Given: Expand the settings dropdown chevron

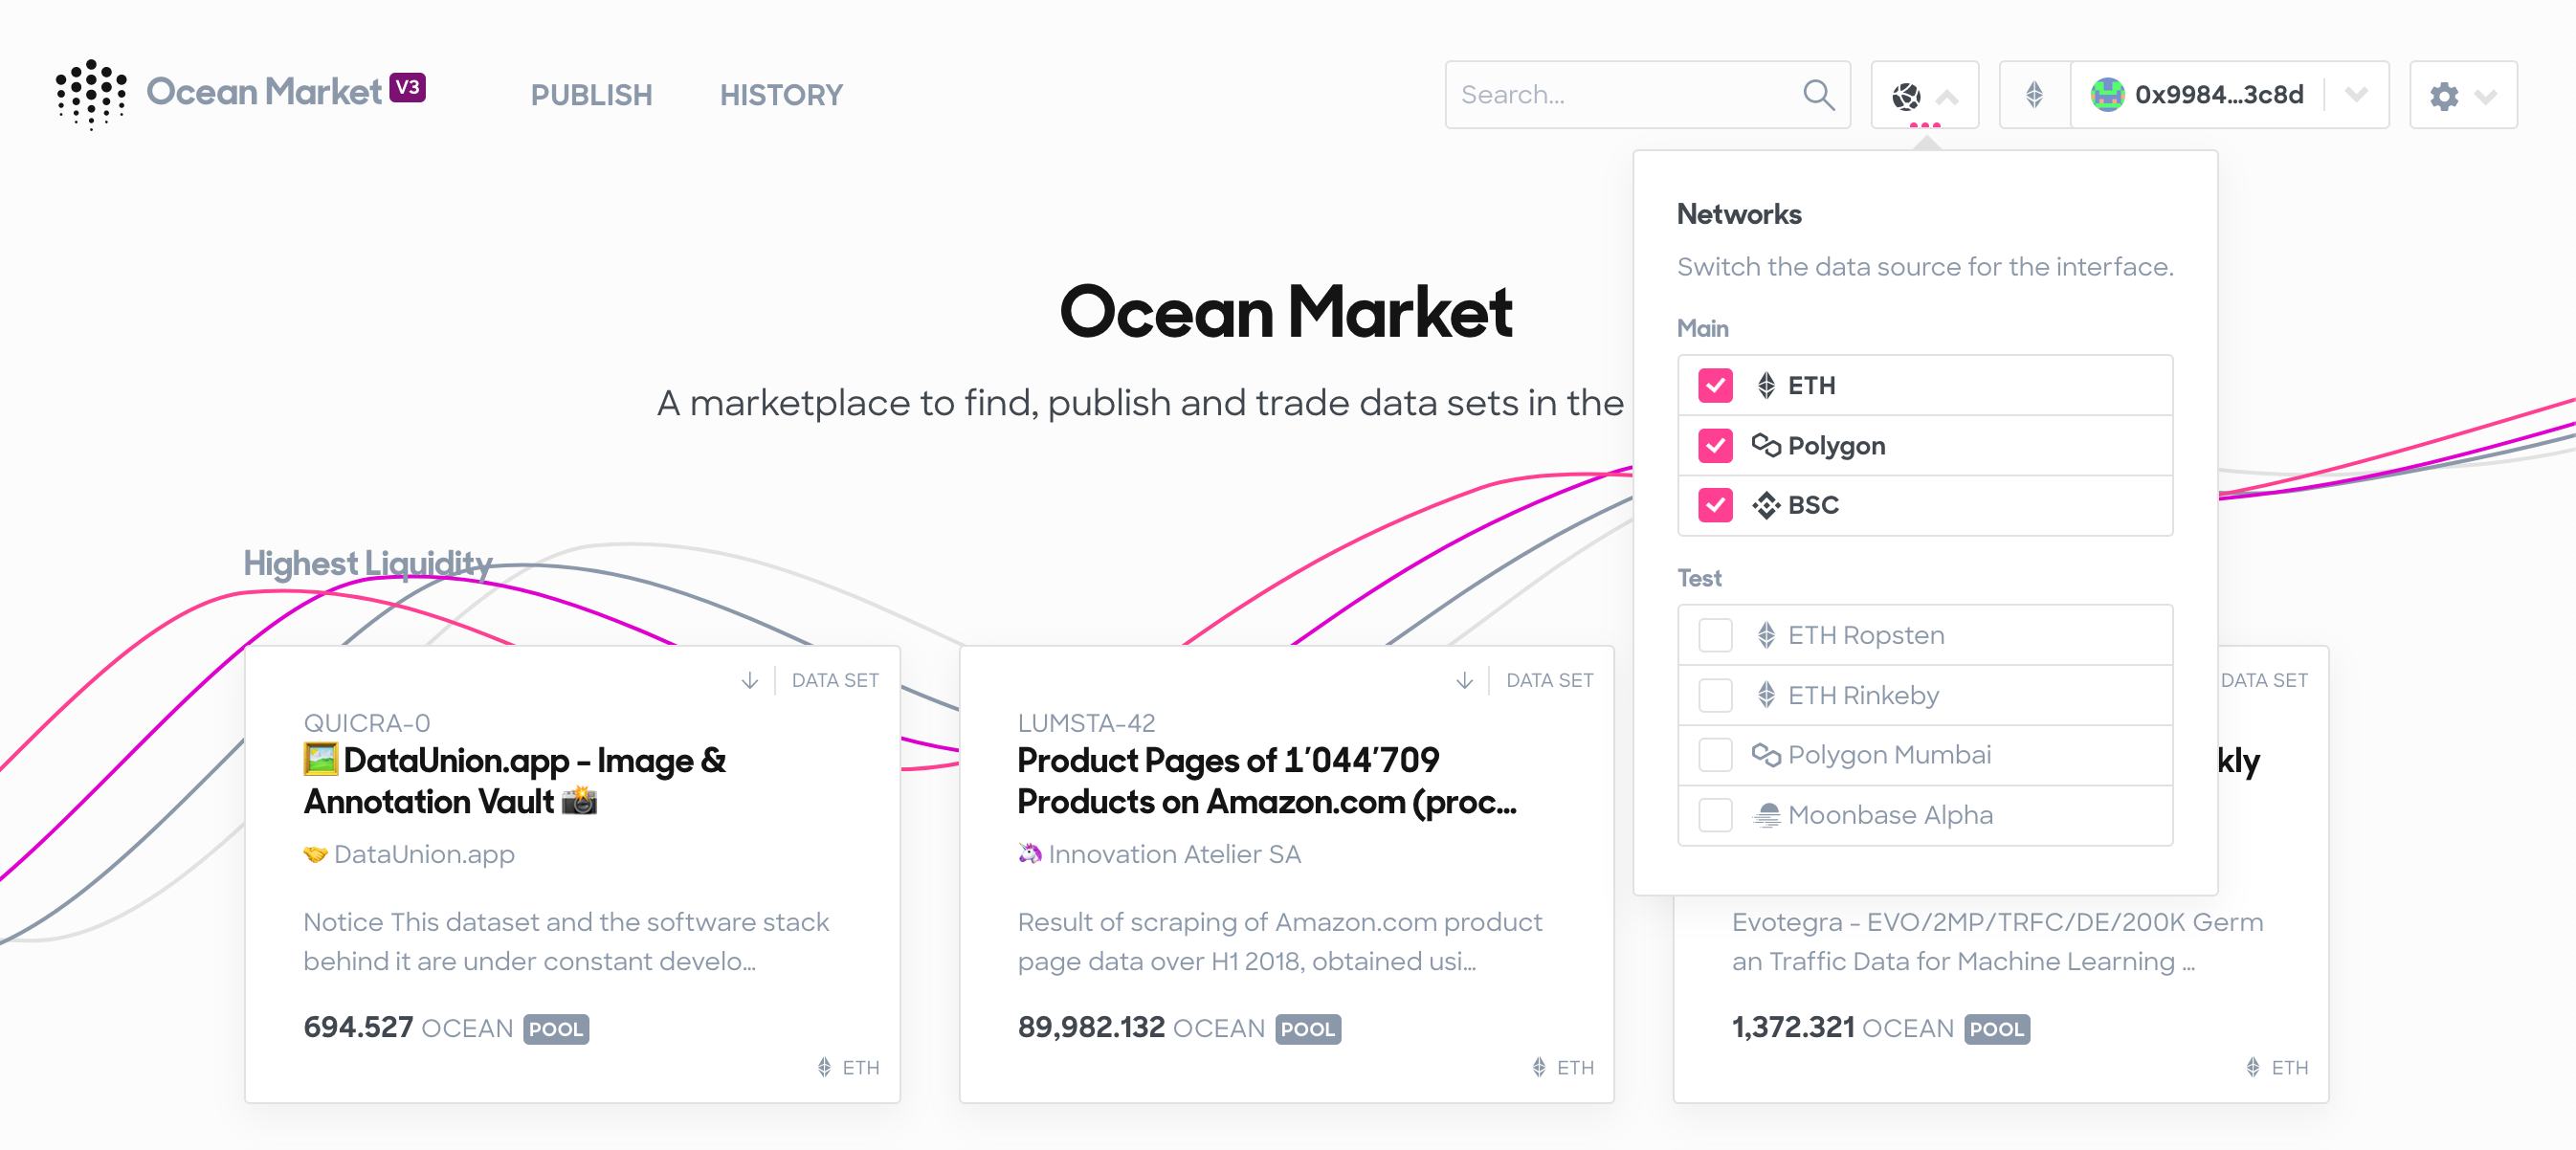Looking at the screenshot, I should 2486,97.
